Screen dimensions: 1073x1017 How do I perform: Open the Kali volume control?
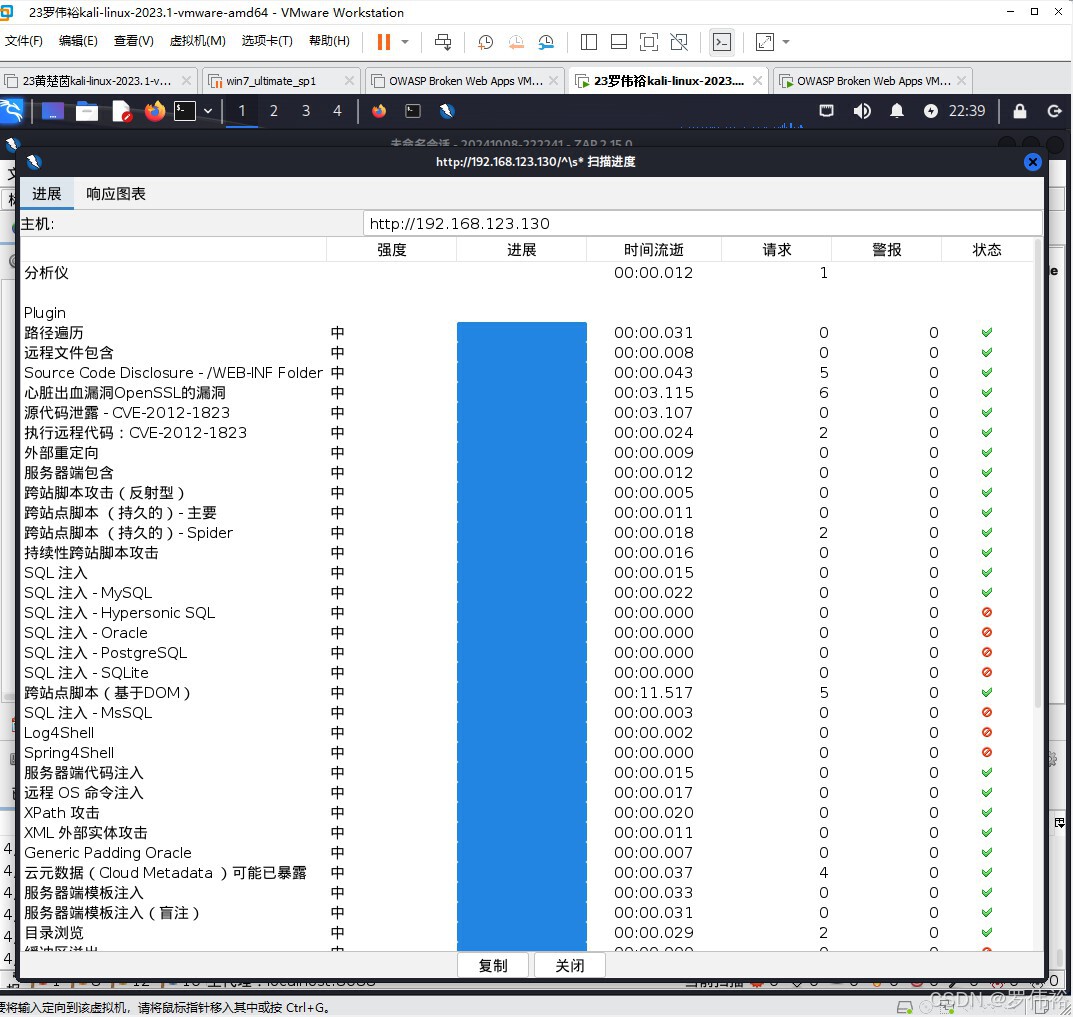coord(862,111)
